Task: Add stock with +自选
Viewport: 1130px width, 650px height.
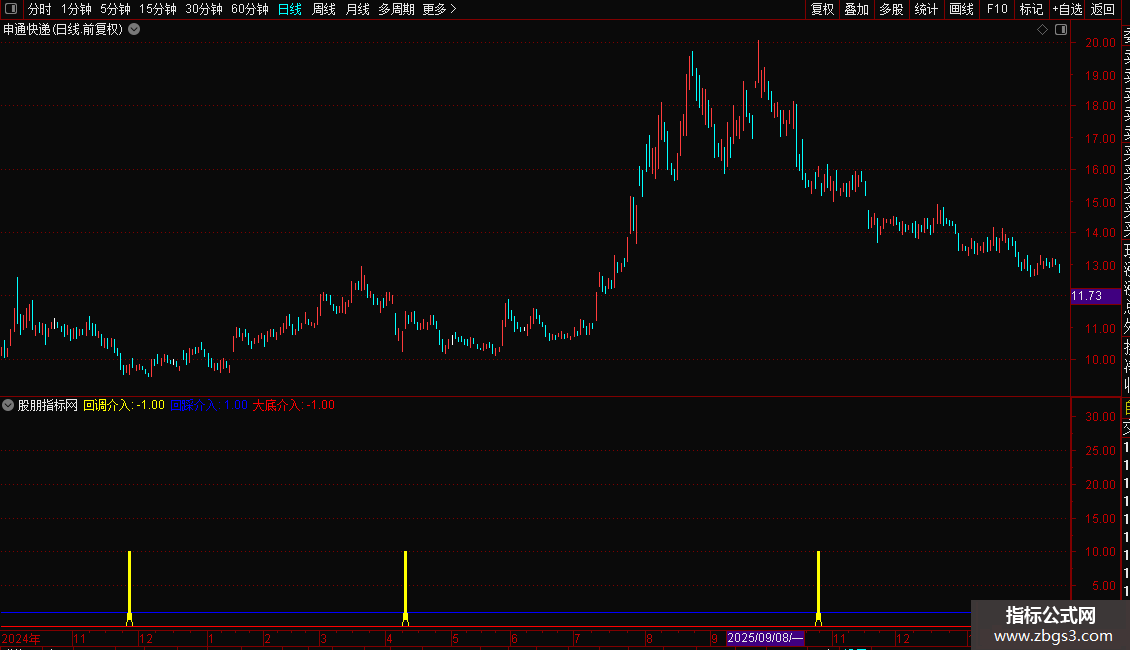Action: tap(1067, 9)
